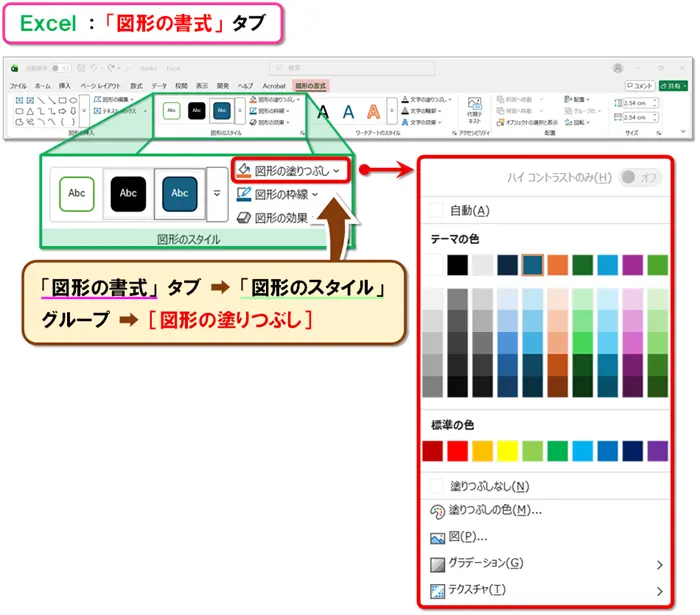Select orange theme color swatch
The image size is (700, 615).
(558, 265)
